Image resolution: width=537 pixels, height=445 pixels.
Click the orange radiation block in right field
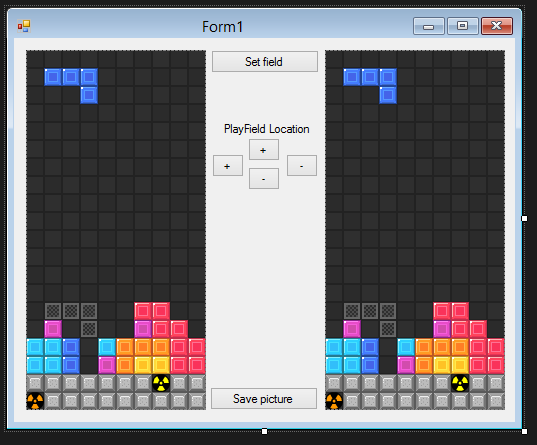click(x=334, y=401)
